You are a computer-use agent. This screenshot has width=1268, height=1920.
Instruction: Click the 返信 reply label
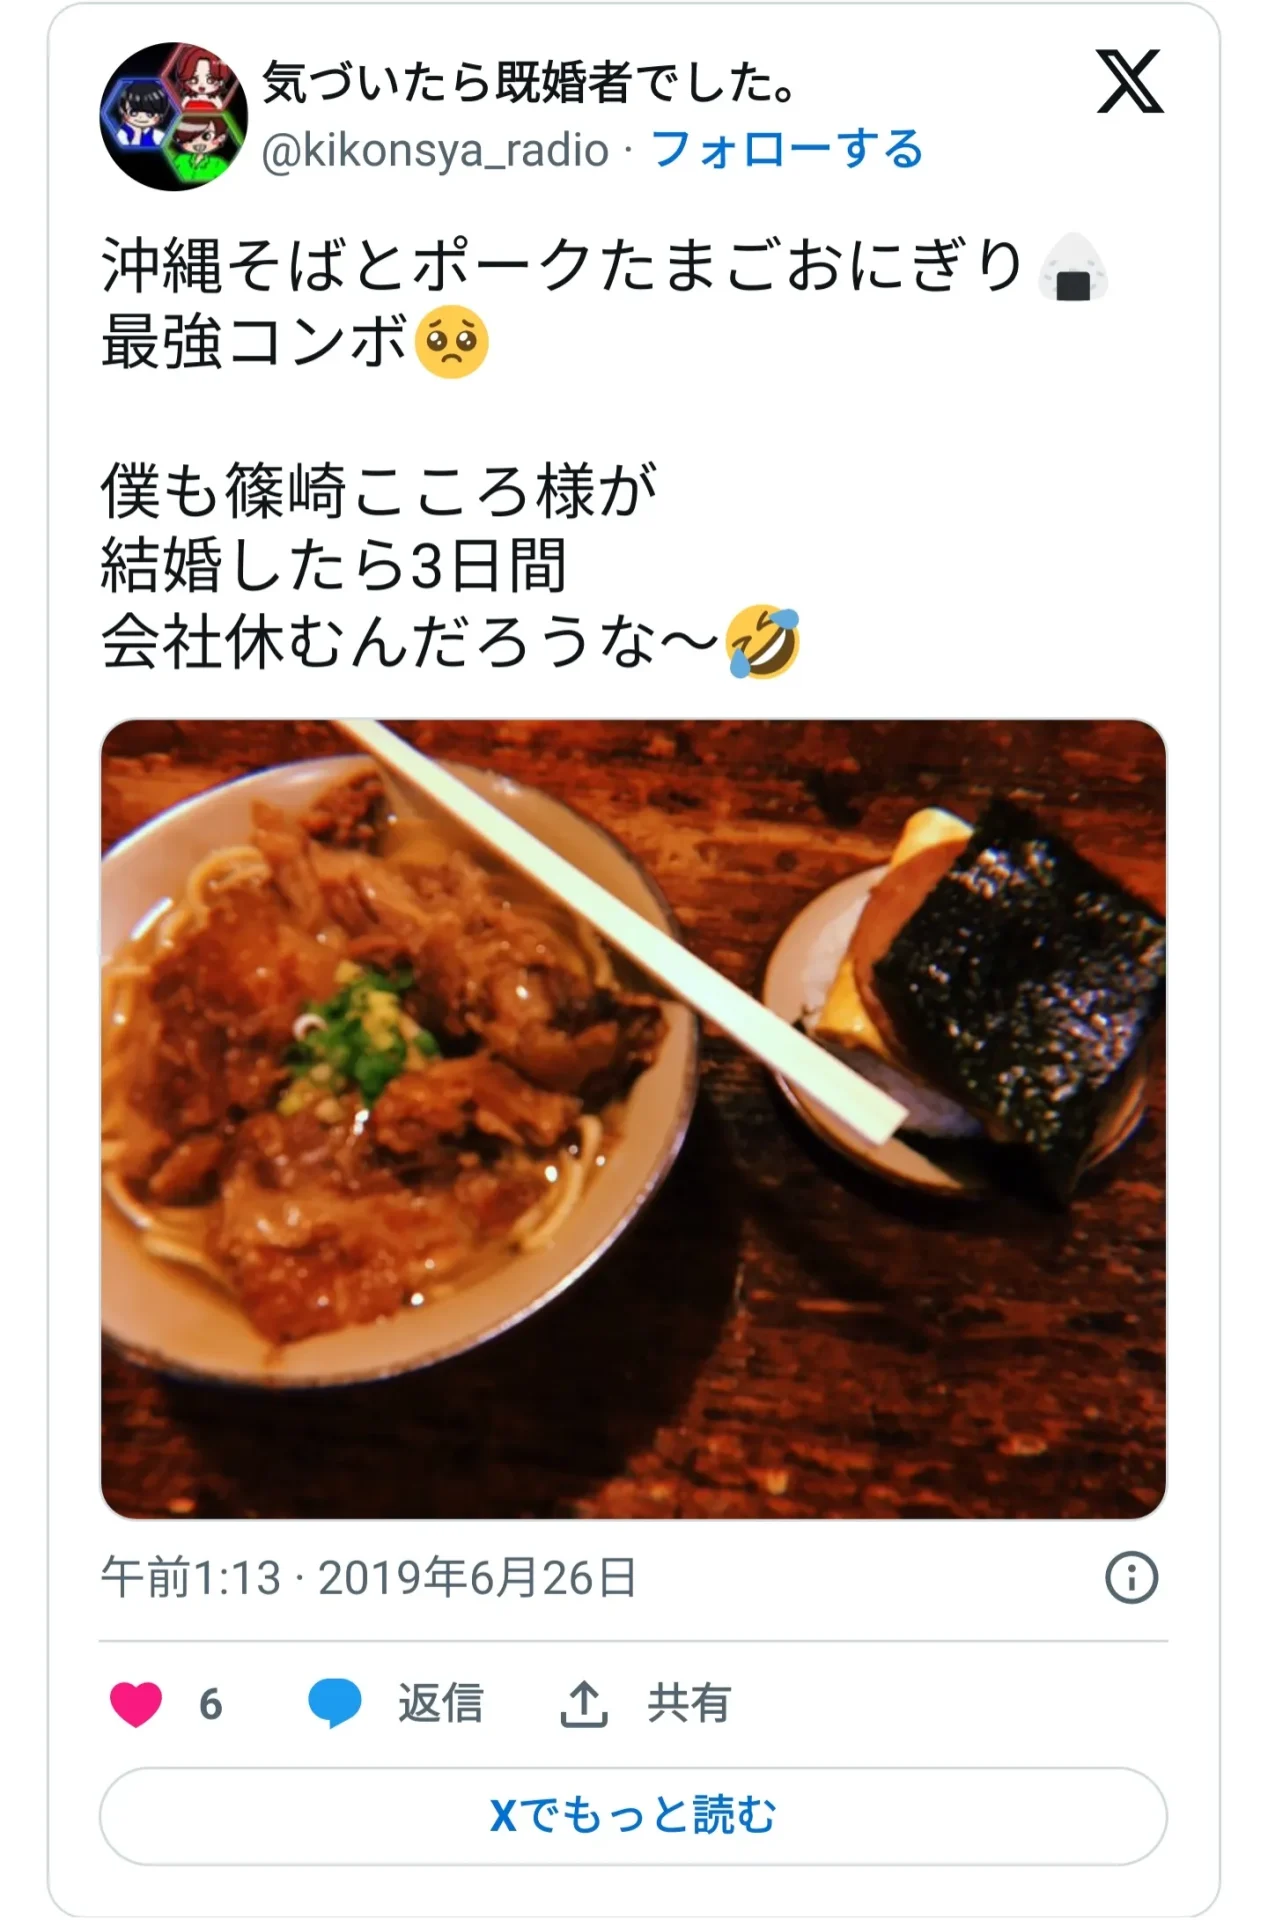pos(441,1704)
